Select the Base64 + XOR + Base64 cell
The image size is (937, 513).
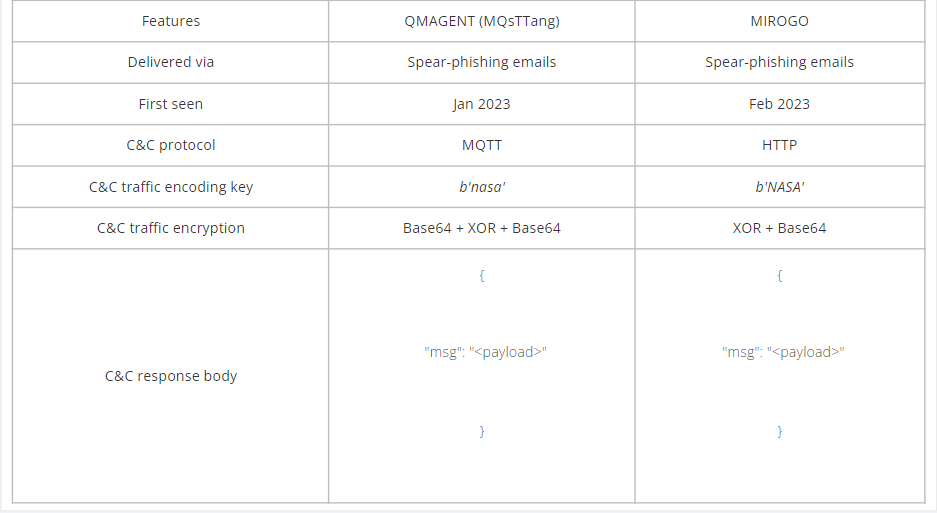click(482, 228)
